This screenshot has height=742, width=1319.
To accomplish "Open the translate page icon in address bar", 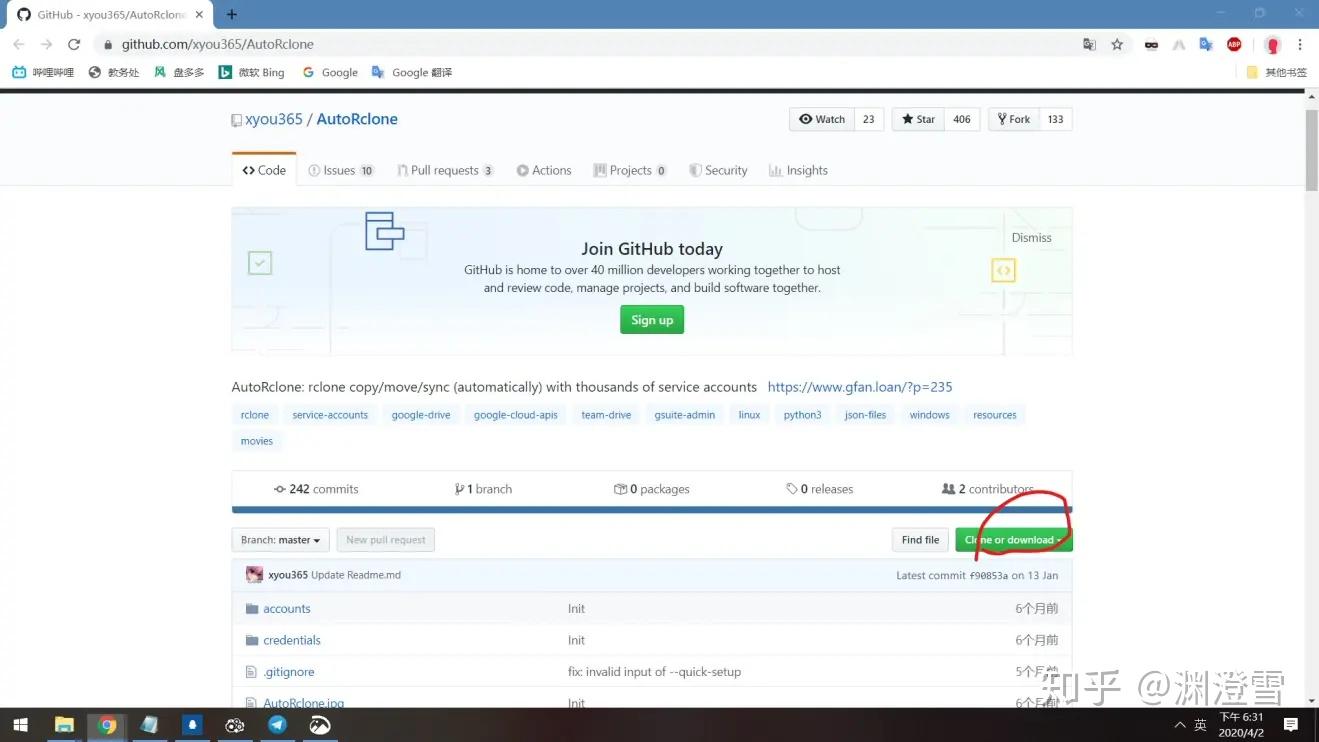I will pyautogui.click(x=1089, y=44).
